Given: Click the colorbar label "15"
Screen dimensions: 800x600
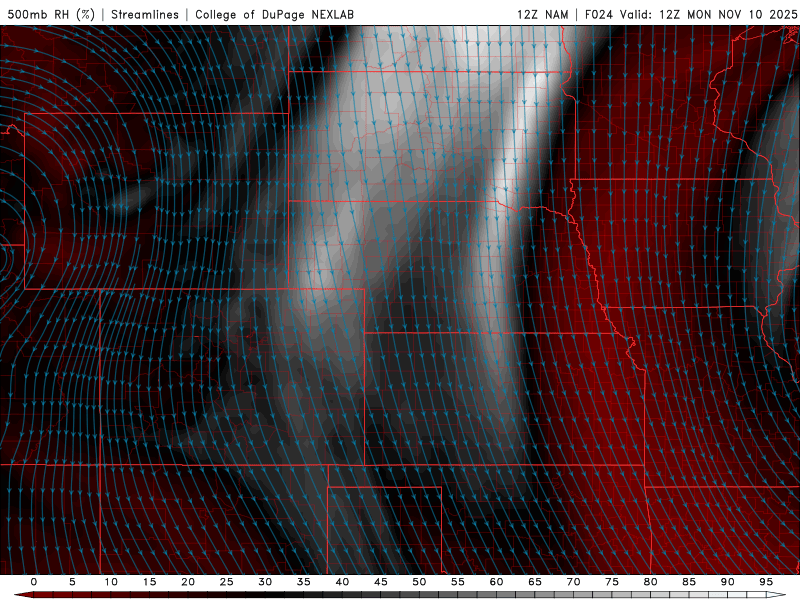Looking at the screenshot, I should point(149,582).
